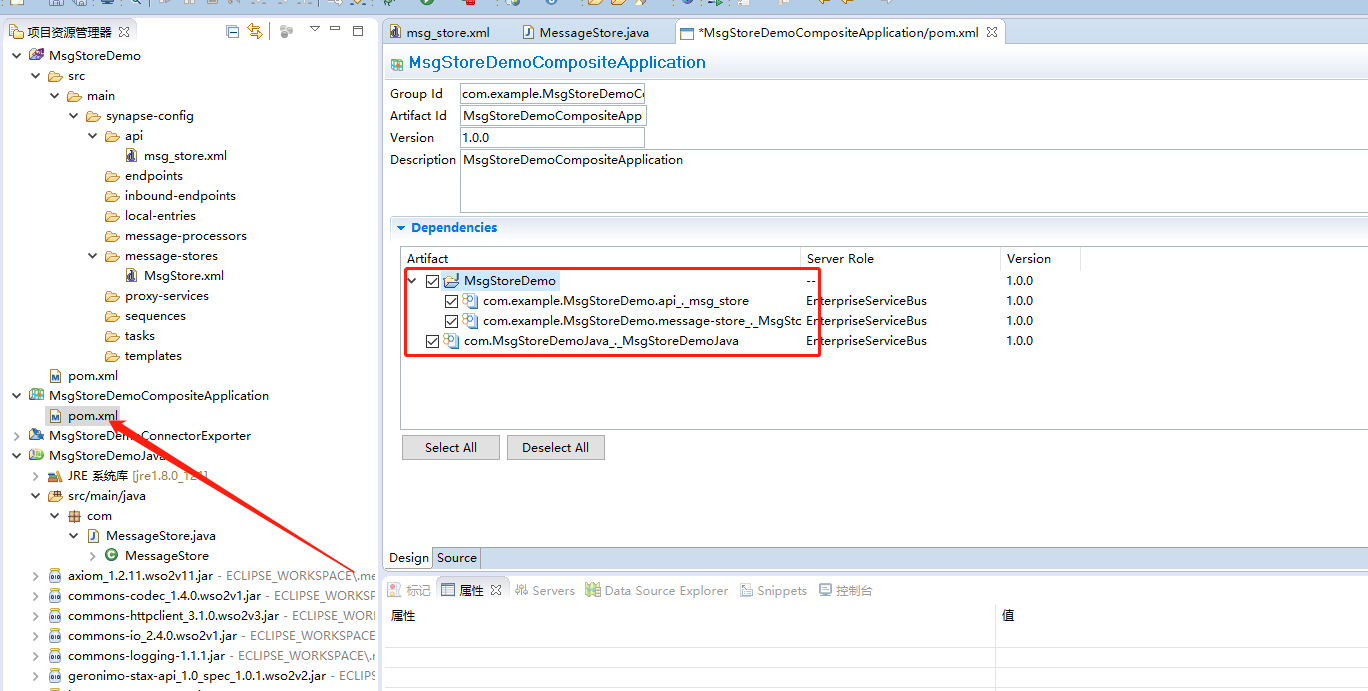Minimize the project explorer panel
This screenshot has width=1368, height=691.
click(x=336, y=31)
